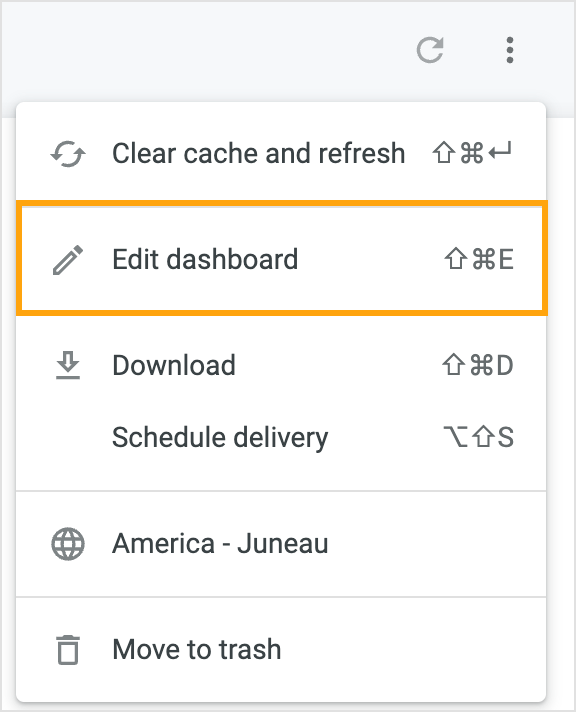Click the pencil edit icon
This screenshot has width=576, height=712.
pos(68,260)
